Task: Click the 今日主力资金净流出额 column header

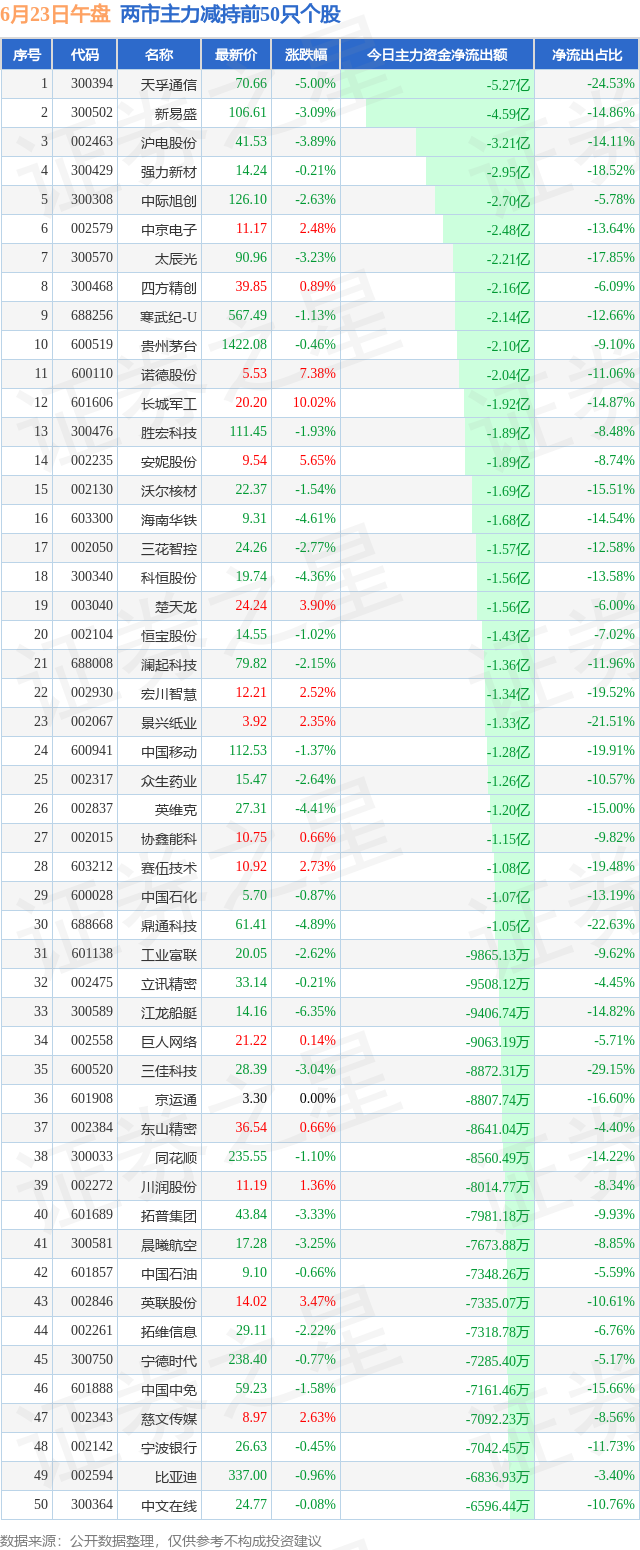Action: click(x=437, y=55)
